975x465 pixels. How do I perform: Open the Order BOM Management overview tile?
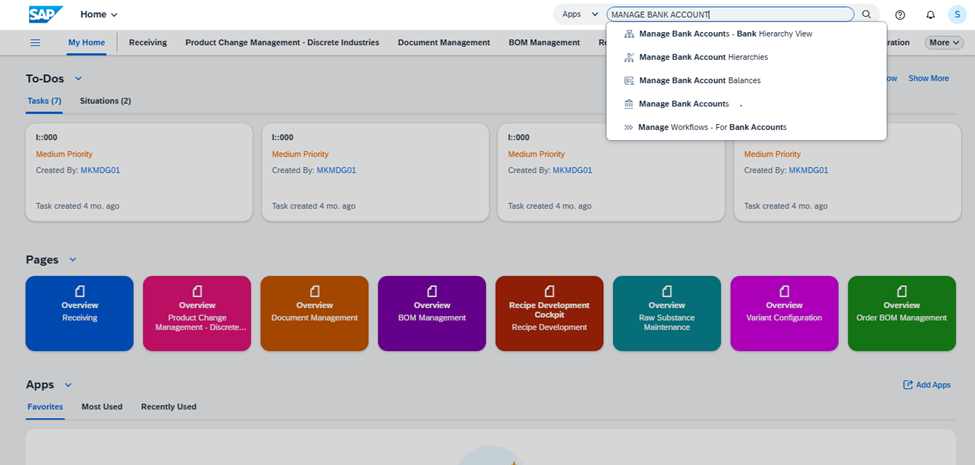click(x=902, y=313)
